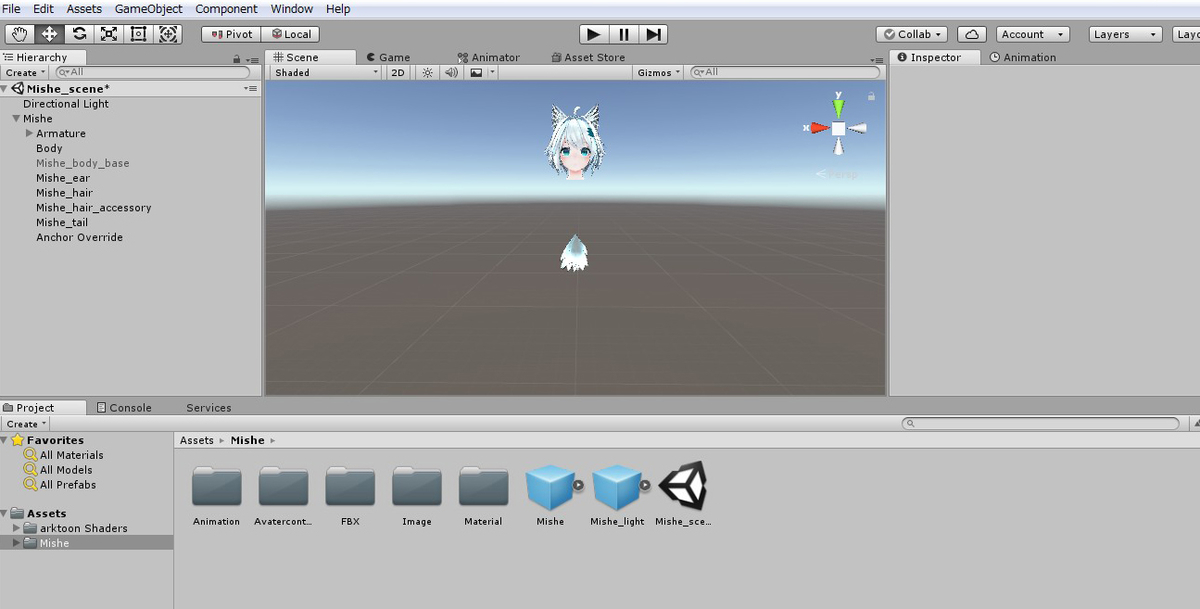Screen dimensions: 1200x609
Task: Click the Hierarchy search field
Action: click(x=152, y=73)
